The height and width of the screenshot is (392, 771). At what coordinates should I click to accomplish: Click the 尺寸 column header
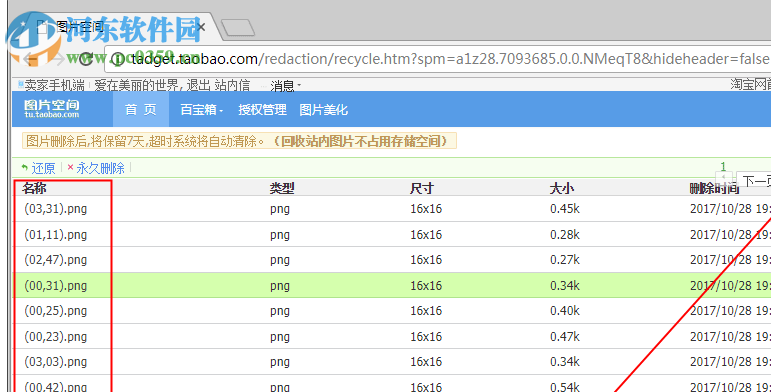(422, 188)
